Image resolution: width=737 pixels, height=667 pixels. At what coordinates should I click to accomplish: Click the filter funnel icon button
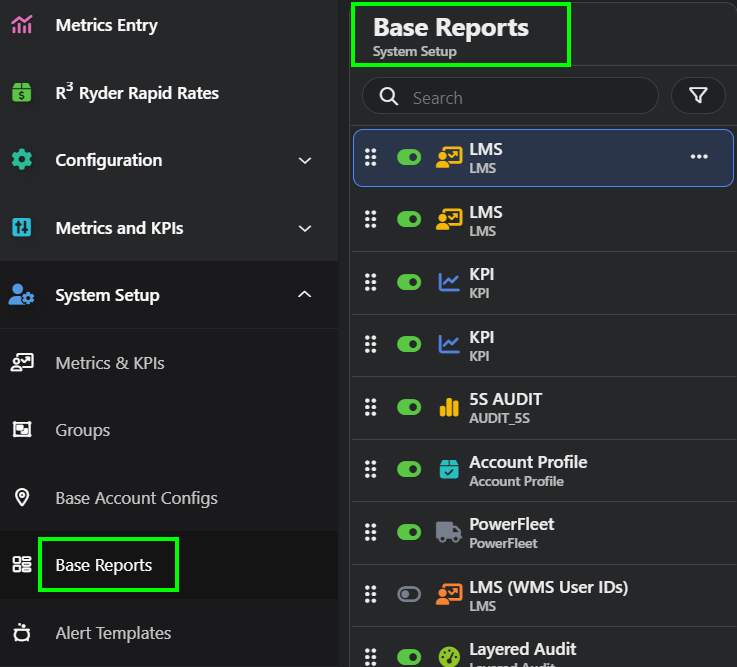699,96
